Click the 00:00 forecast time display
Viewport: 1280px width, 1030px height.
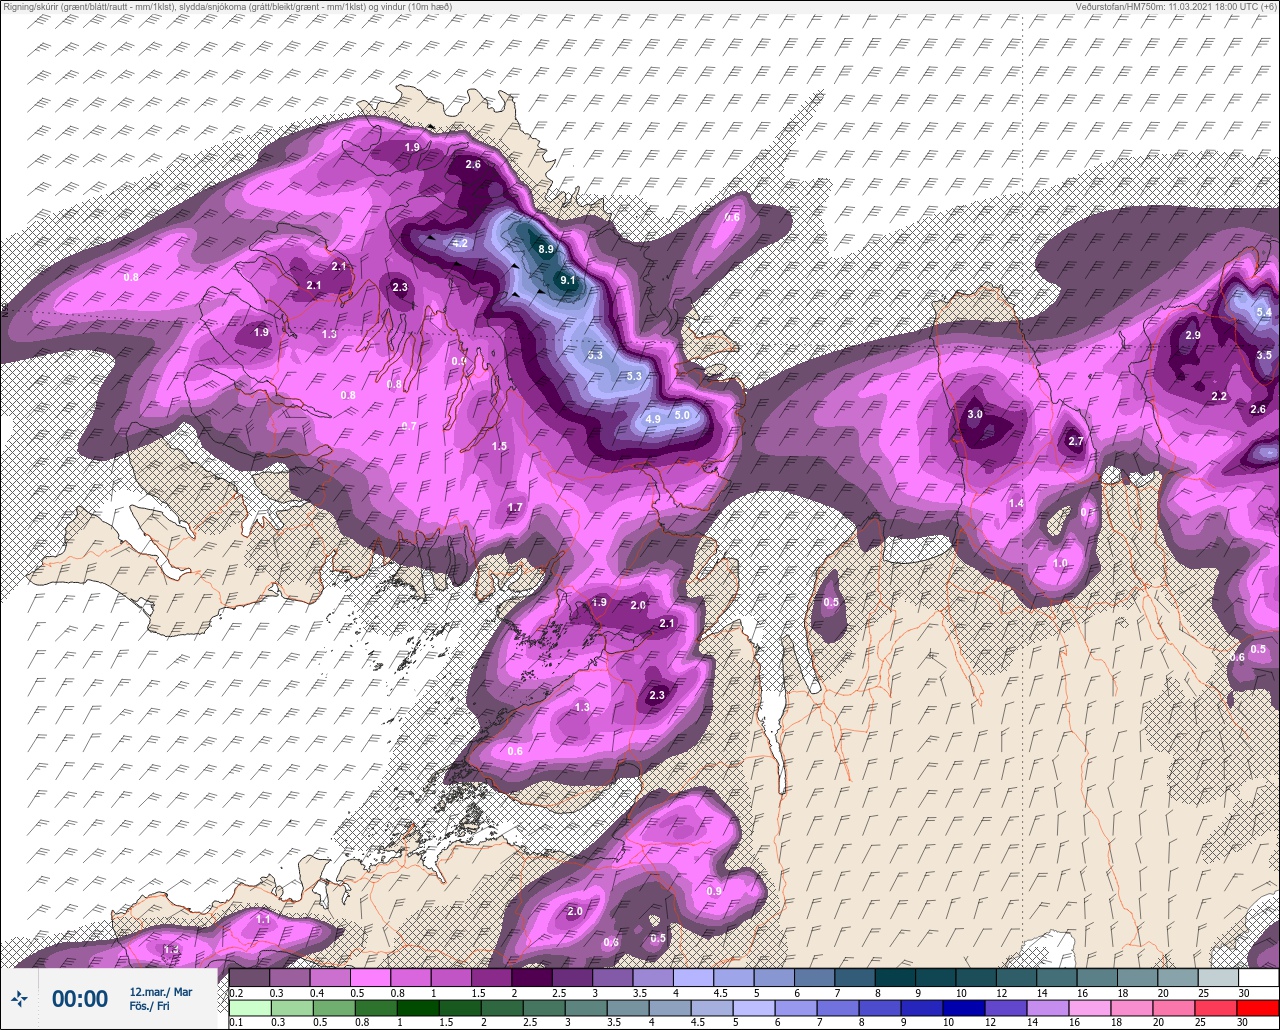tap(80, 999)
